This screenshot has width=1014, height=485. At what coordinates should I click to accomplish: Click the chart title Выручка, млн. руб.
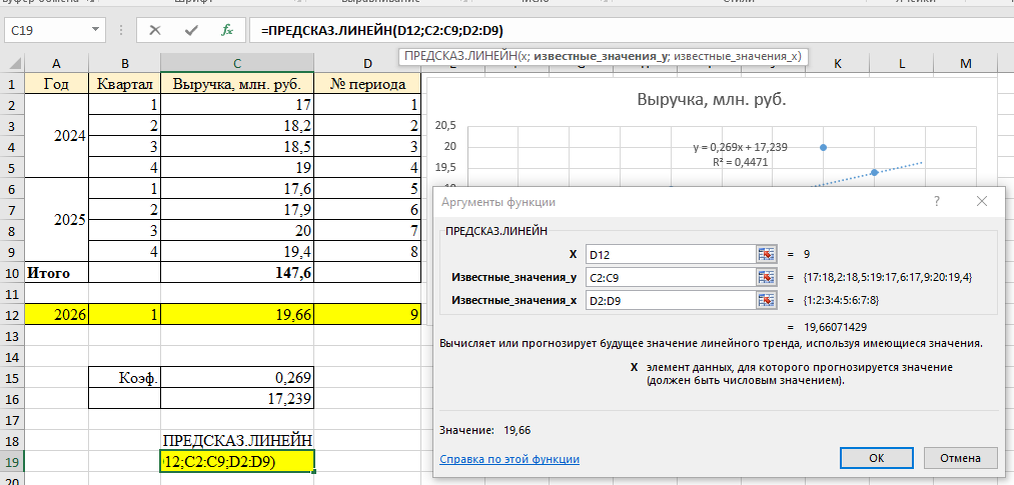pyautogui.click(x=711, y=100)
